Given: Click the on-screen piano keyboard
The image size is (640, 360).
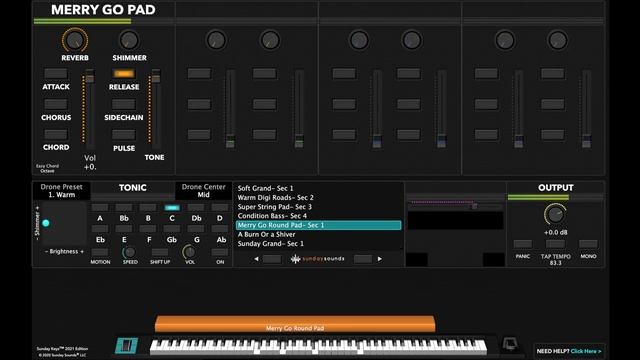Looking at the screenshot, I should coord(318,347).
